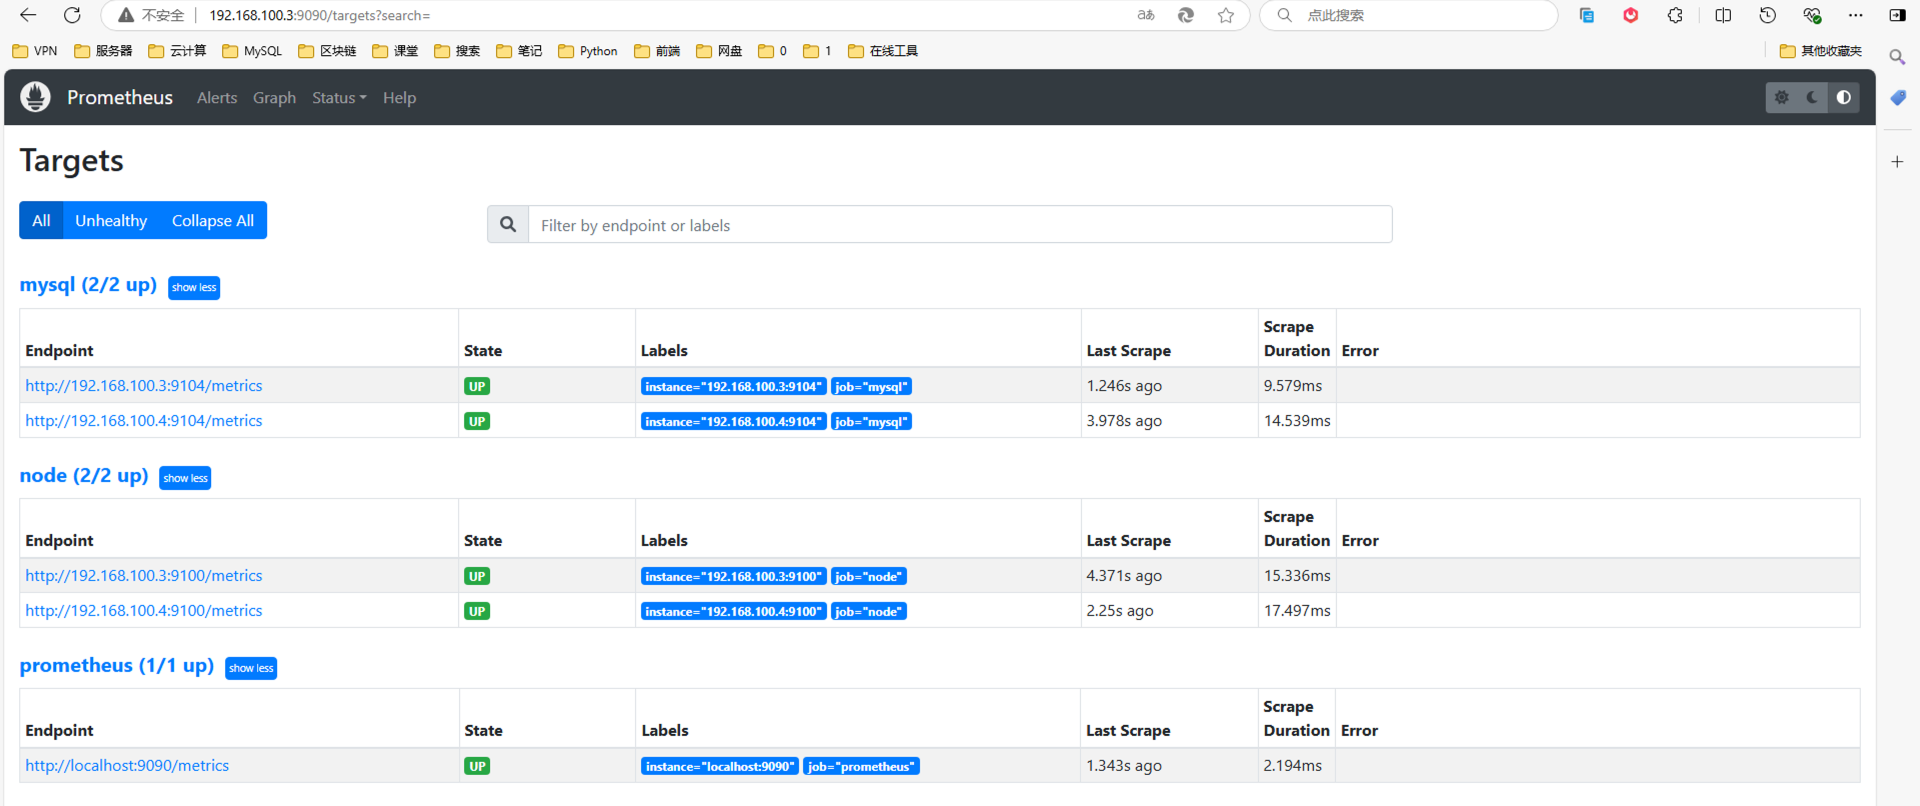1920x806 pixels.
Task: Open http://localhost:9090/metrics endpoint
Action: pos(127,766)
